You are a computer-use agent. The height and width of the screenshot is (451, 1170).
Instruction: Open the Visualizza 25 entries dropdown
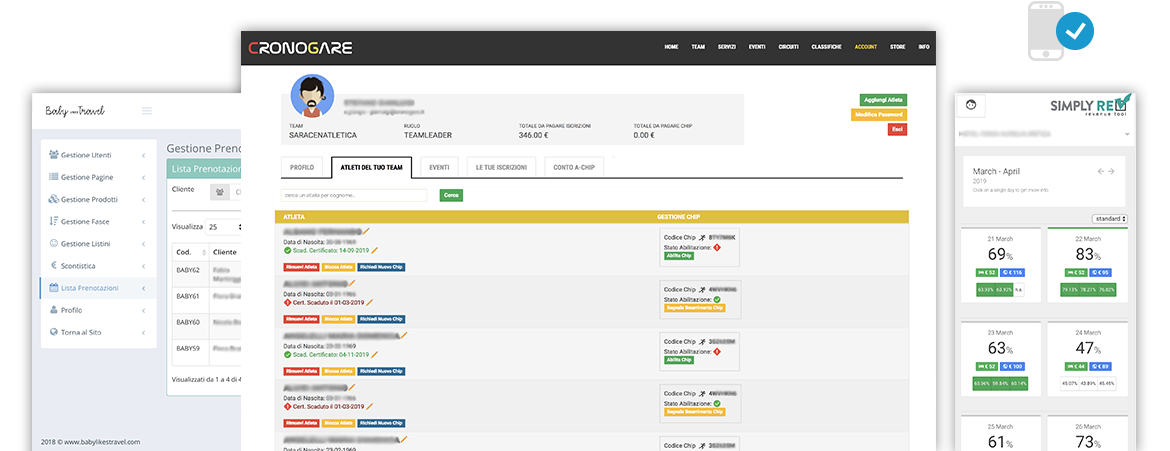point(225,226)
